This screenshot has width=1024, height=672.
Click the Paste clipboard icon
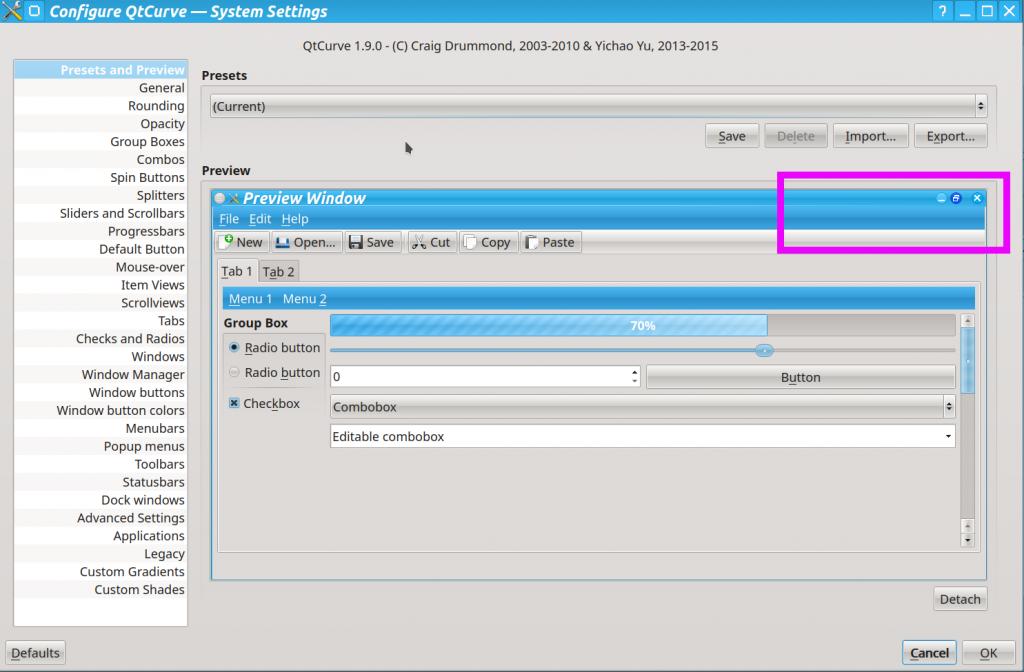pyautogui.click(x=531, y=242)
